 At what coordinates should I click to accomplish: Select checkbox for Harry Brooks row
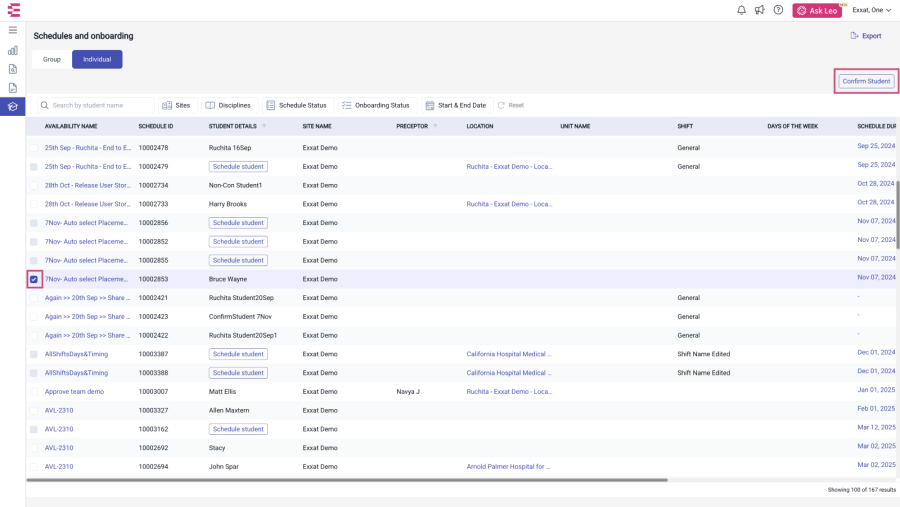pos(34,204)
